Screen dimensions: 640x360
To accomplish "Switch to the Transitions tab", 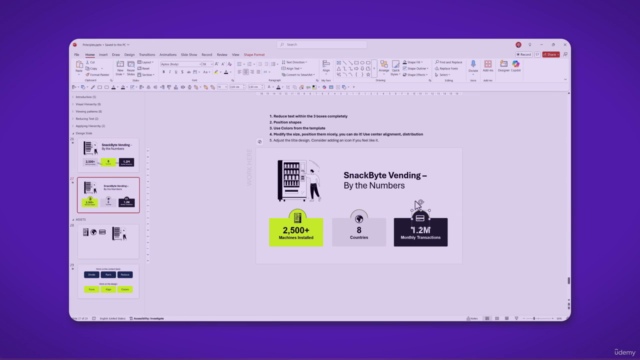I will coord(147,55).
